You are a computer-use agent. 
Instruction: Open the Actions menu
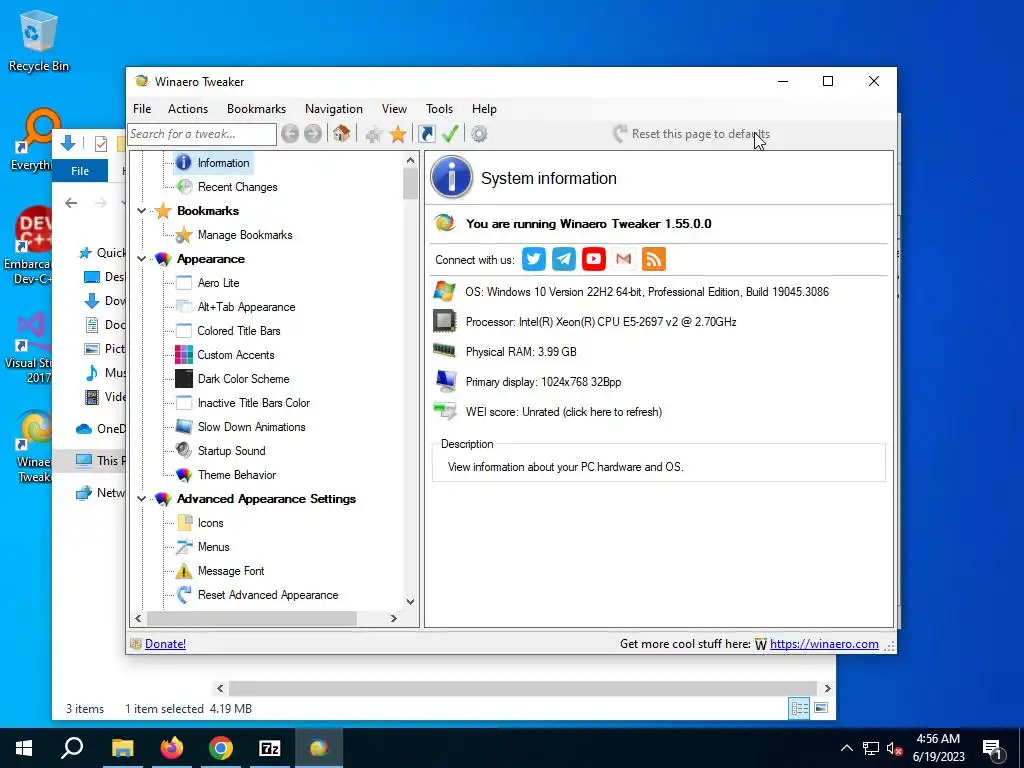188,109
